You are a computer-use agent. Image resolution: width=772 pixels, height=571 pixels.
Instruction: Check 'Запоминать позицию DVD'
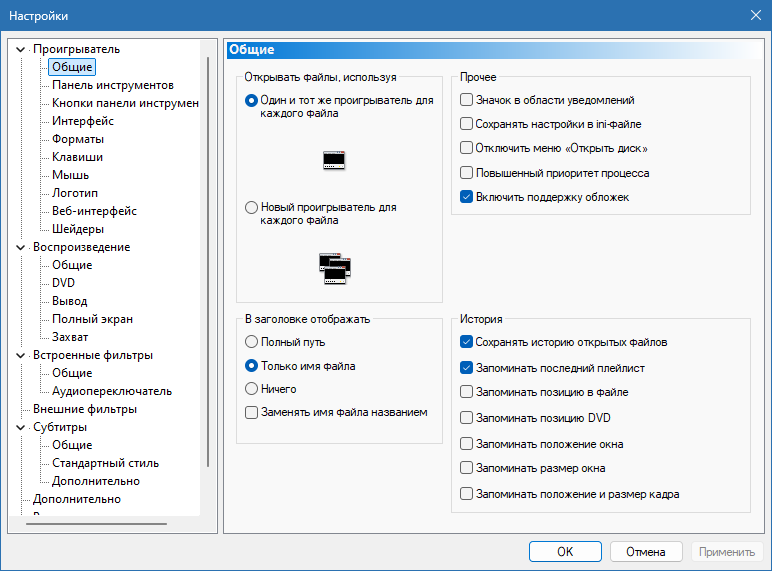466,418
